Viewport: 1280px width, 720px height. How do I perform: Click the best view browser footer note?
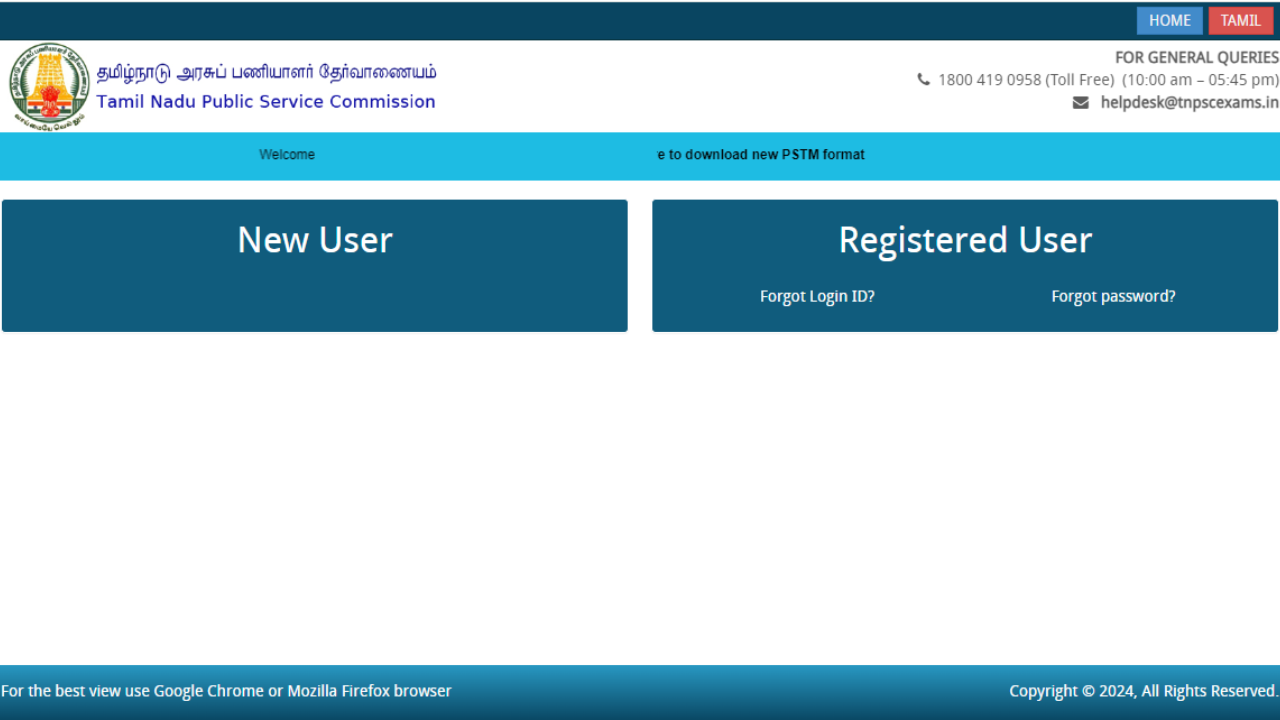point(226,691)
